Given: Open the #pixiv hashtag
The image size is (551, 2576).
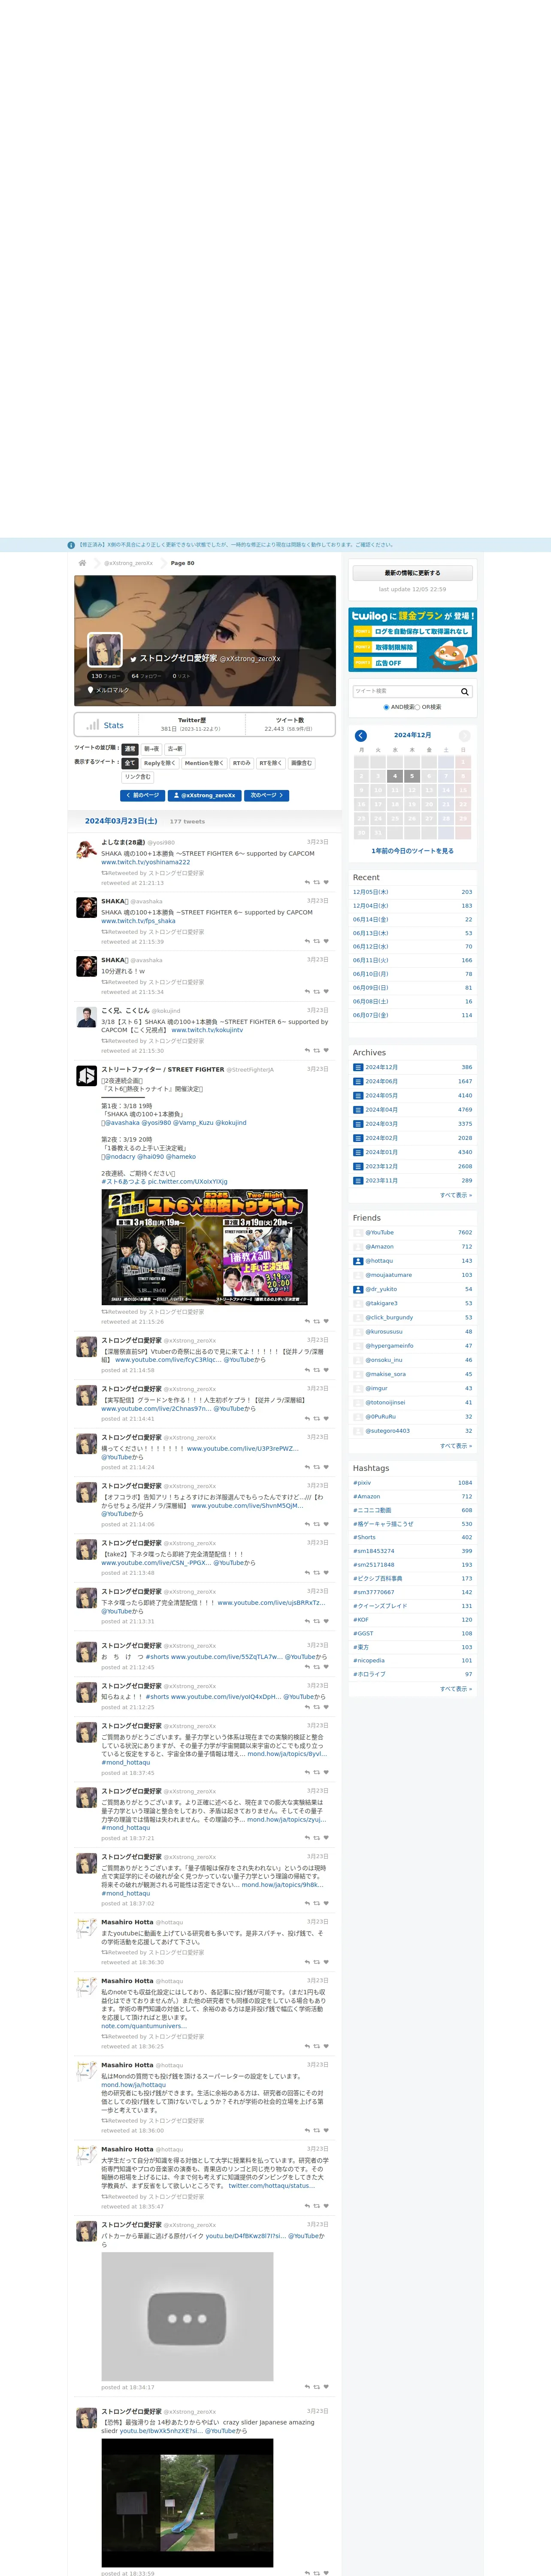Looking at the screenshot, I should point(362,1483).
